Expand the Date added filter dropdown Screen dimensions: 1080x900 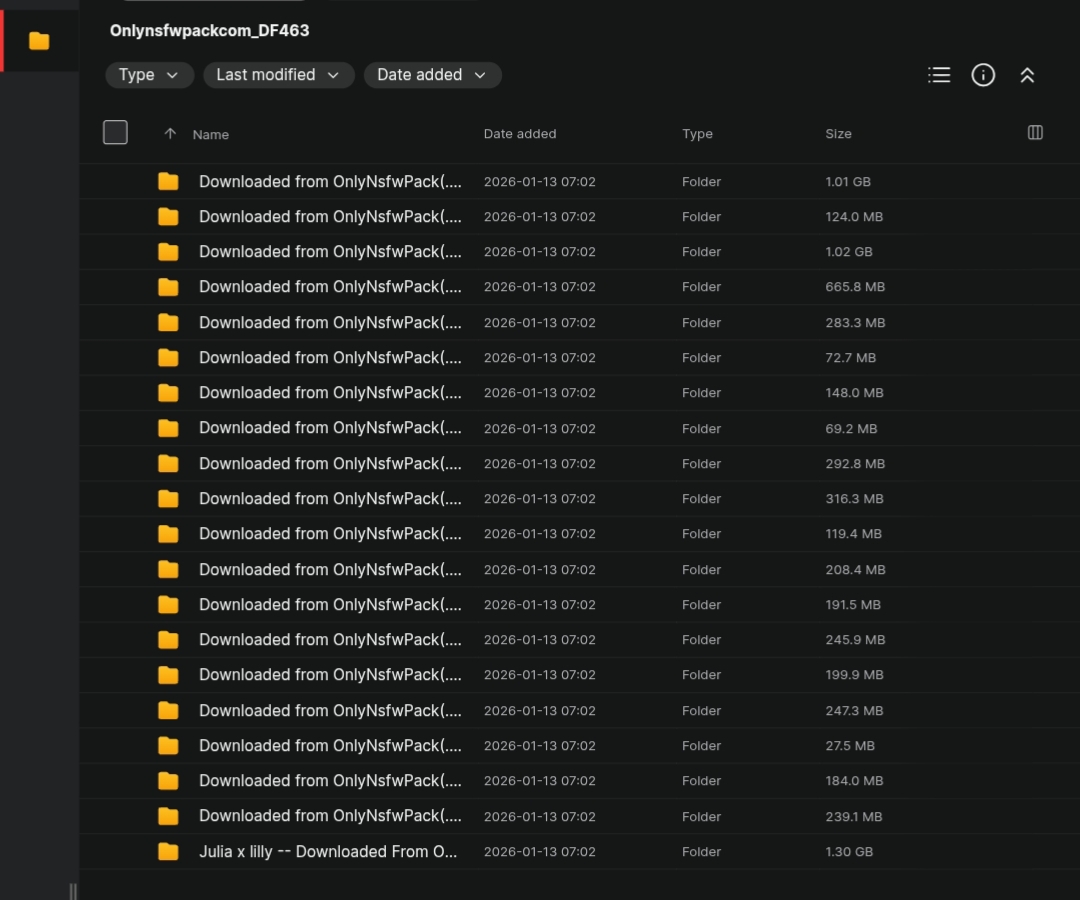(x=432, y=75)
